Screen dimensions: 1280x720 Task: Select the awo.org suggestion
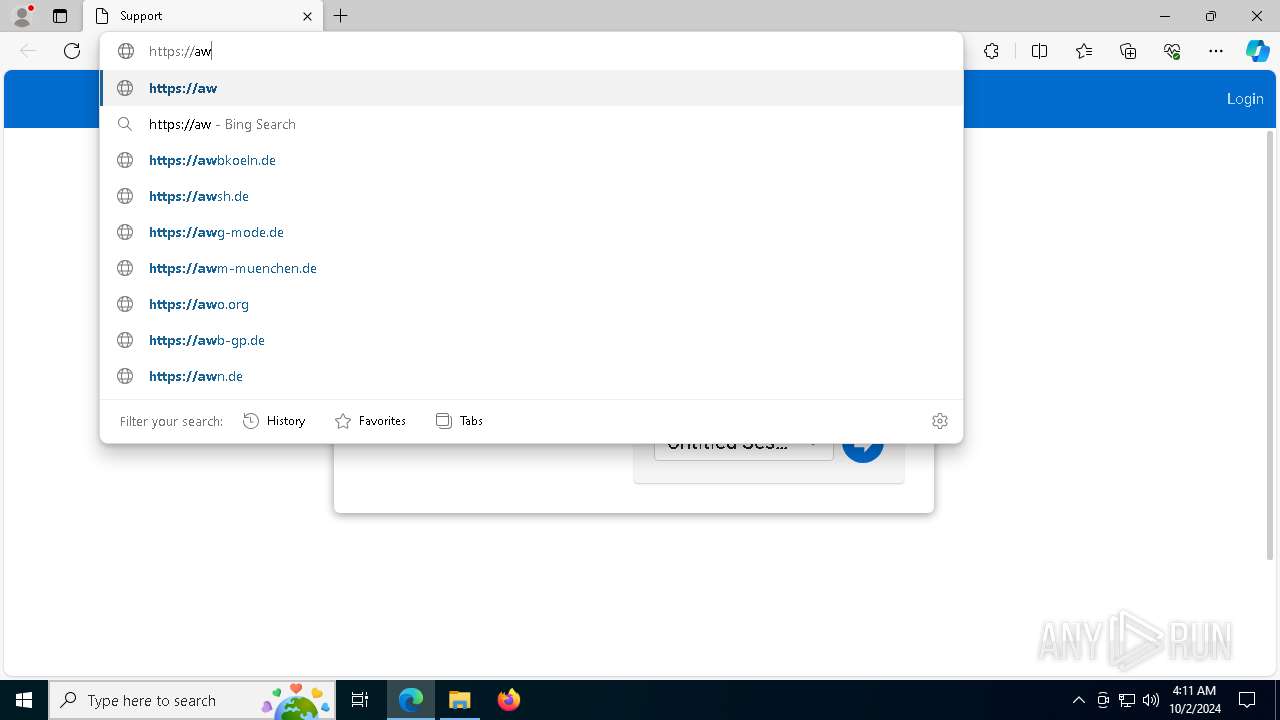[x=531, y=304]
